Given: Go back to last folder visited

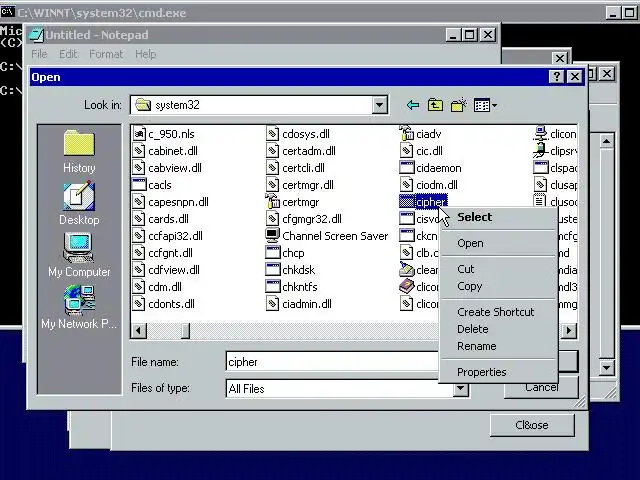Looking at the screenshot, I should [413, 105].
